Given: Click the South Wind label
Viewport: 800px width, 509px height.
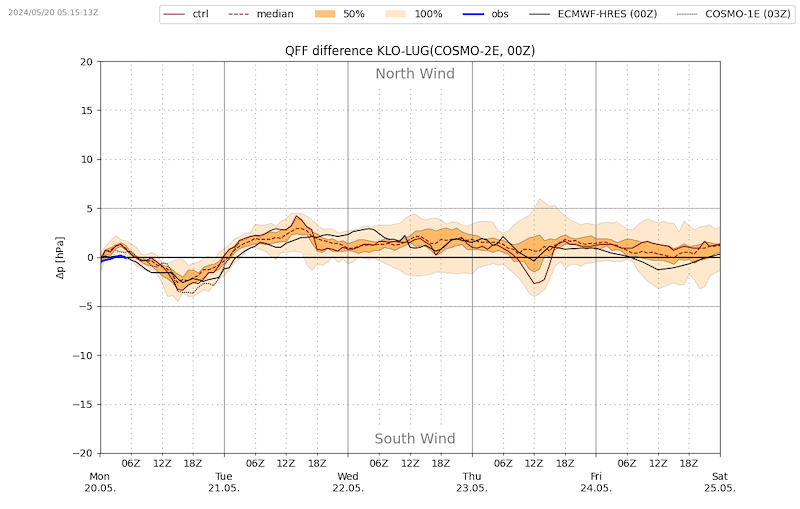Looking at the screenshot, I should pos(415,439).
